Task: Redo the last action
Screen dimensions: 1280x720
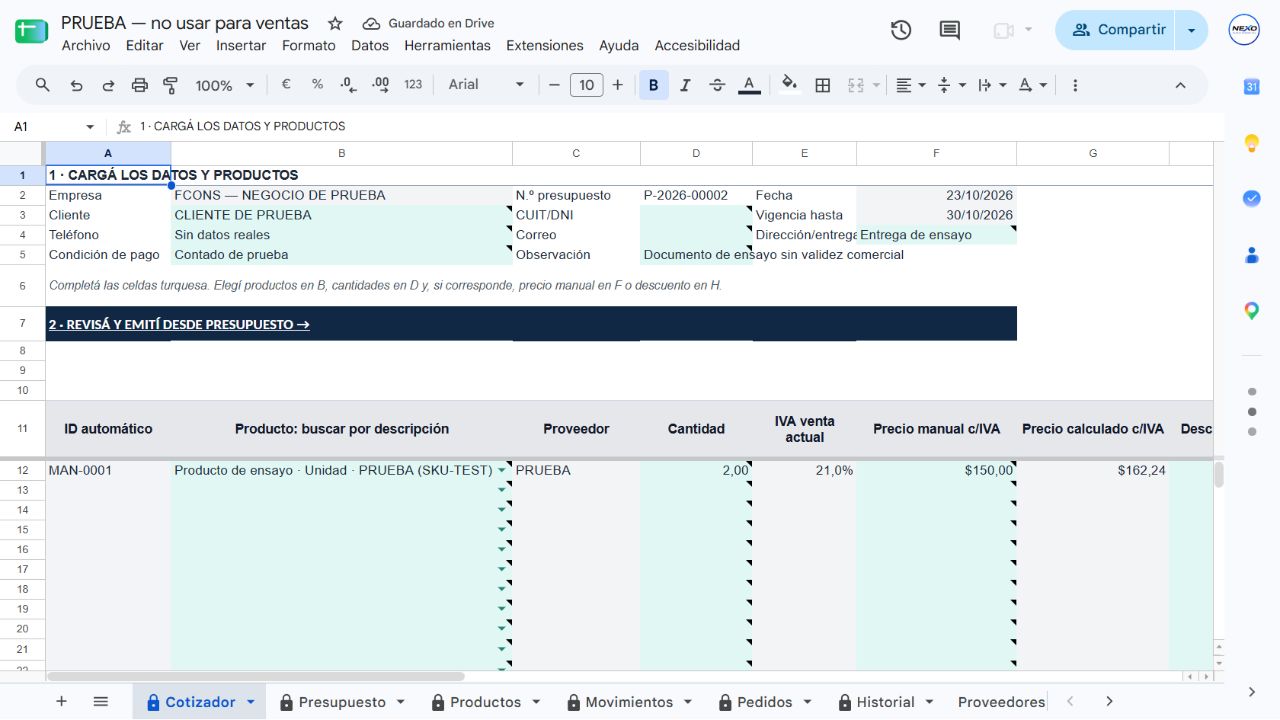Action: (x=108, y=85)
